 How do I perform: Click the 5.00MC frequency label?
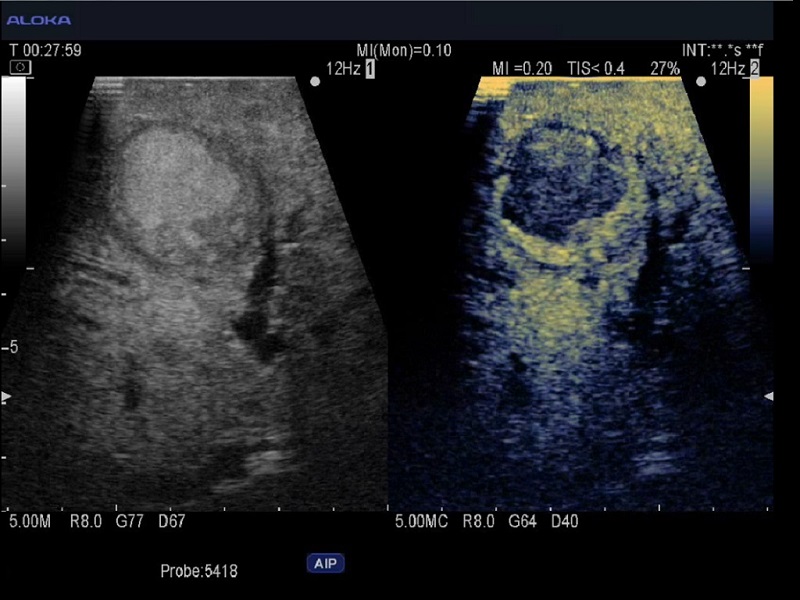[x=422, y=521]
